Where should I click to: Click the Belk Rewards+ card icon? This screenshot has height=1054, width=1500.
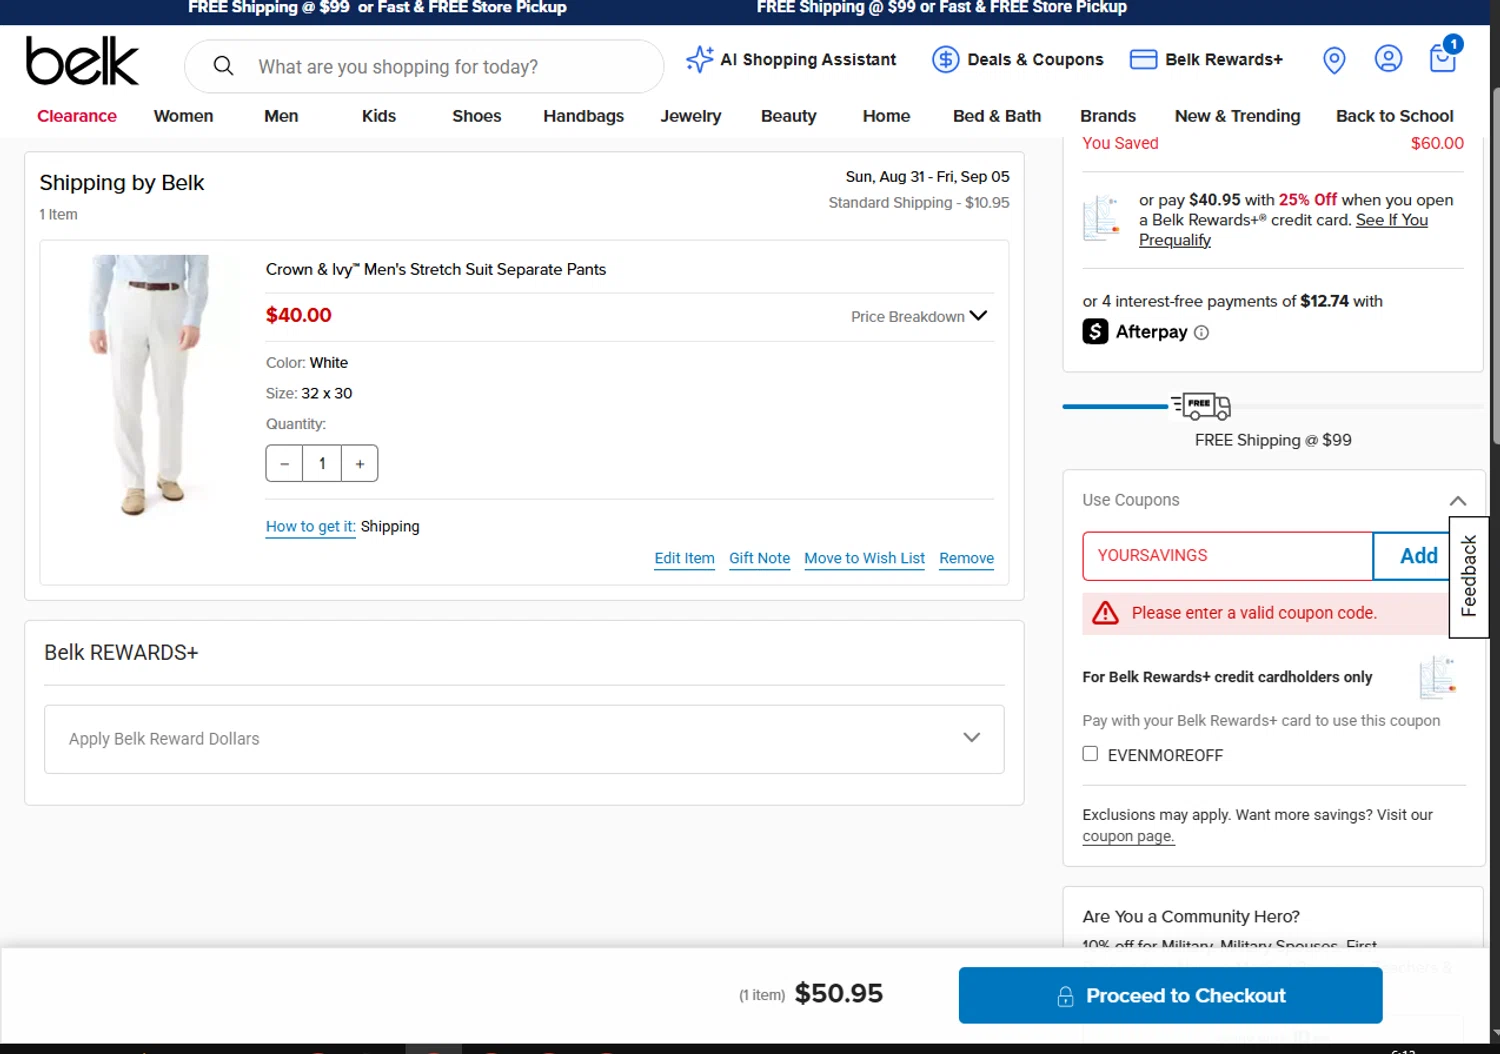coord(1143,59)
